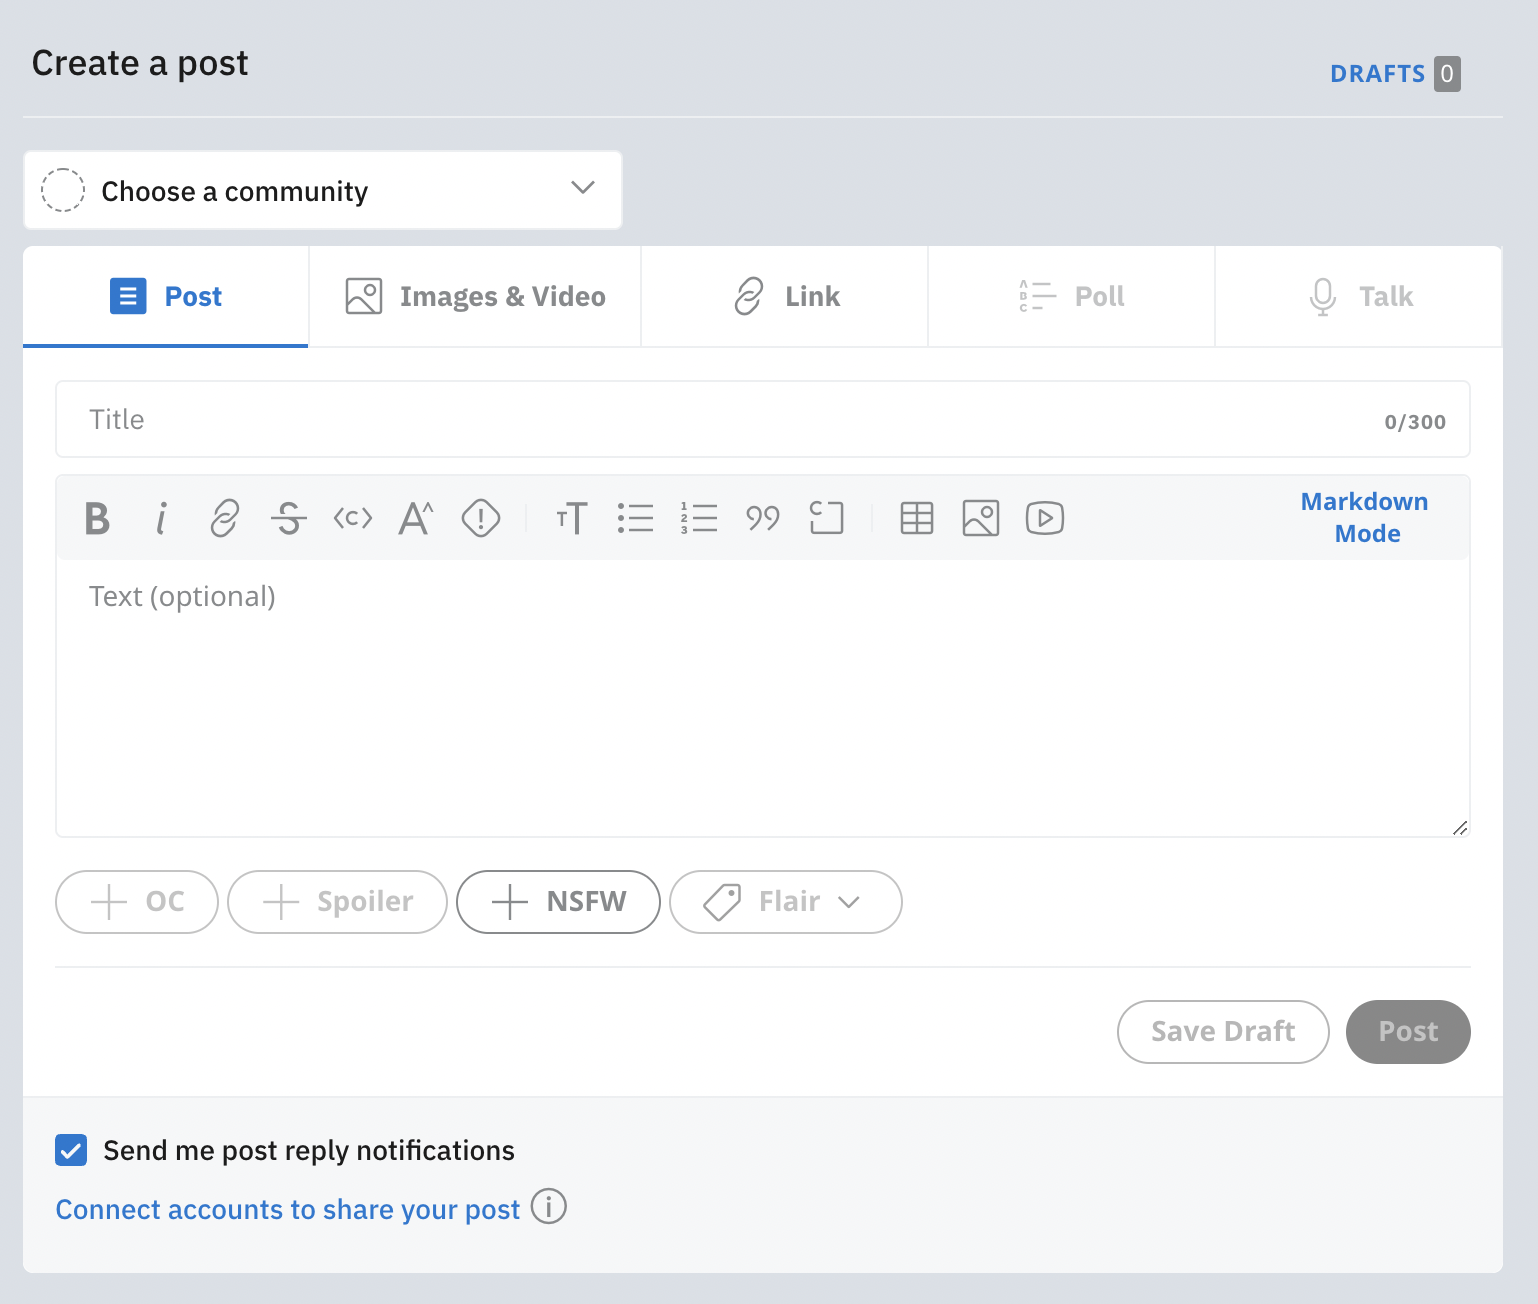Insert a table into the post
This screenshot has width=1538, height=1304.
tap(916, 518)
